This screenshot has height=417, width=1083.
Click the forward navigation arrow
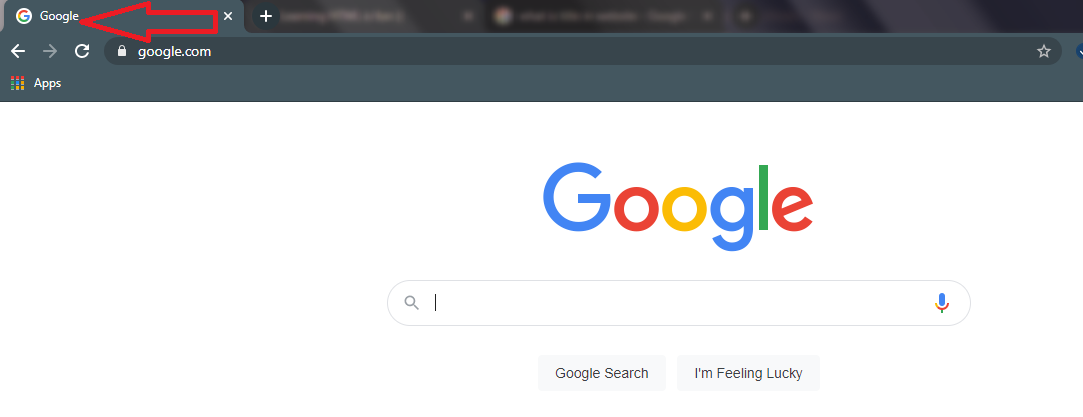(50, 51)
